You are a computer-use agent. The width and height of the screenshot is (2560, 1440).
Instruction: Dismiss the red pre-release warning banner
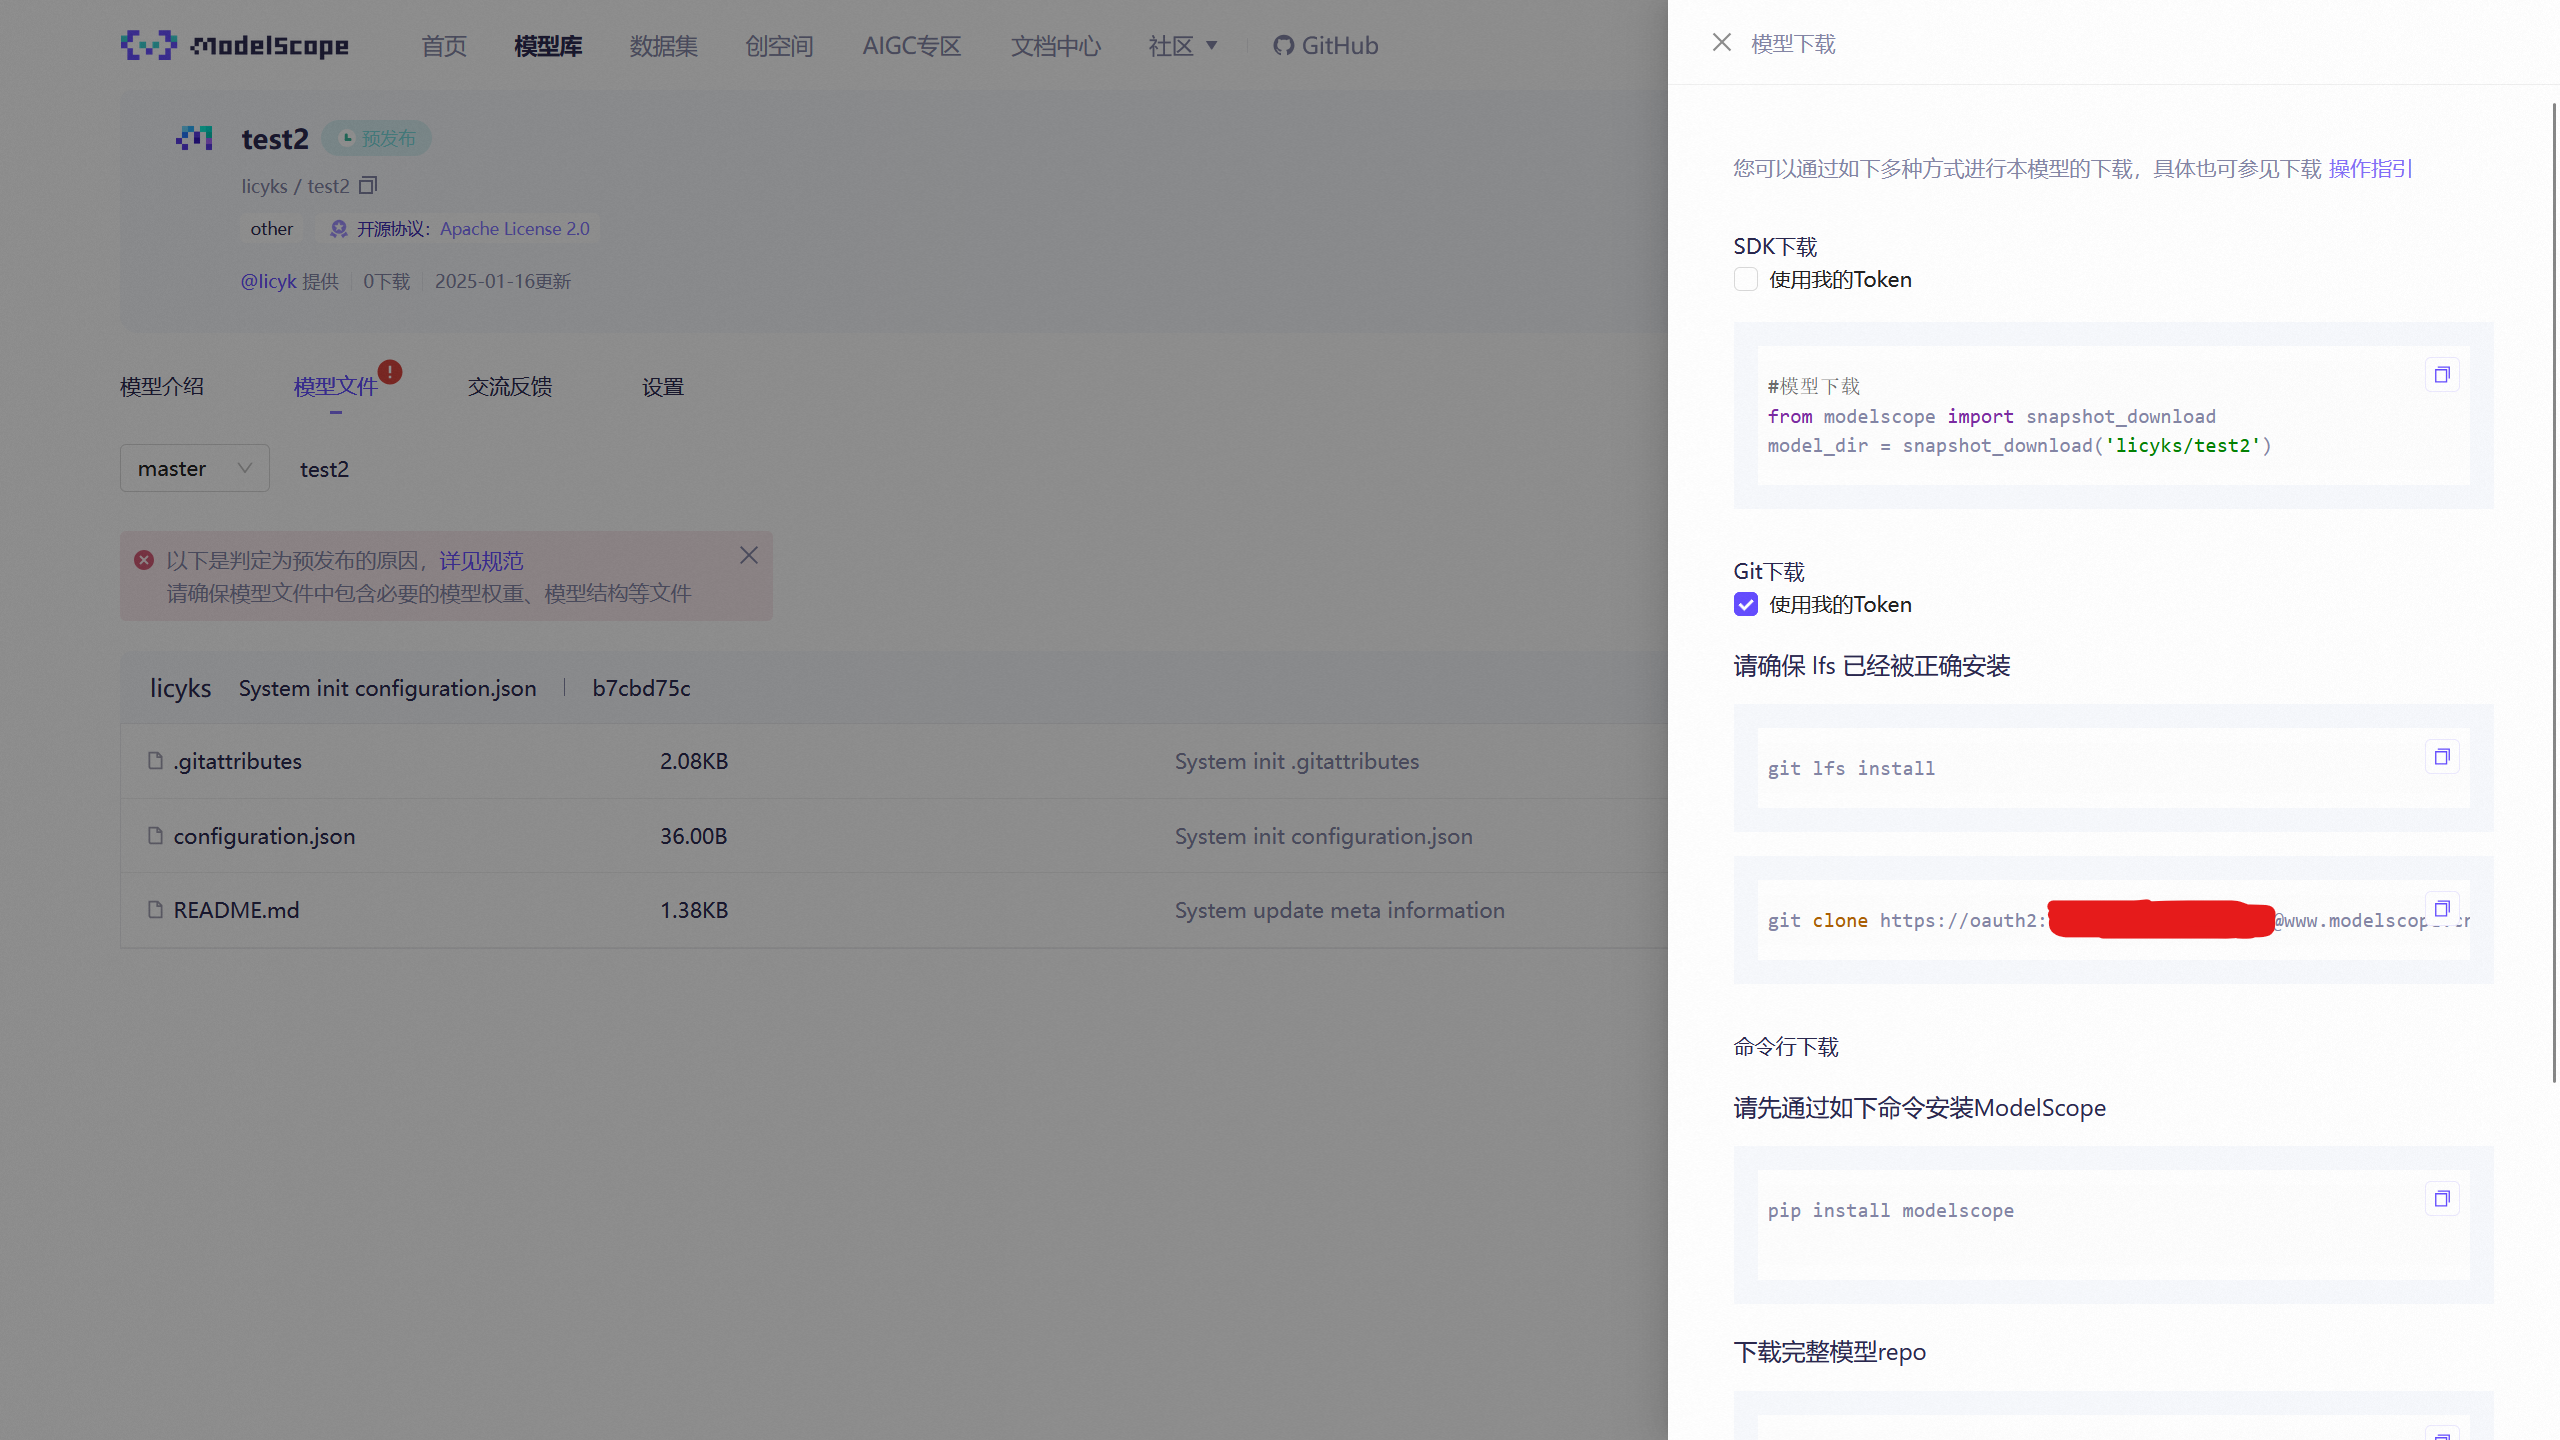(748, 556)
